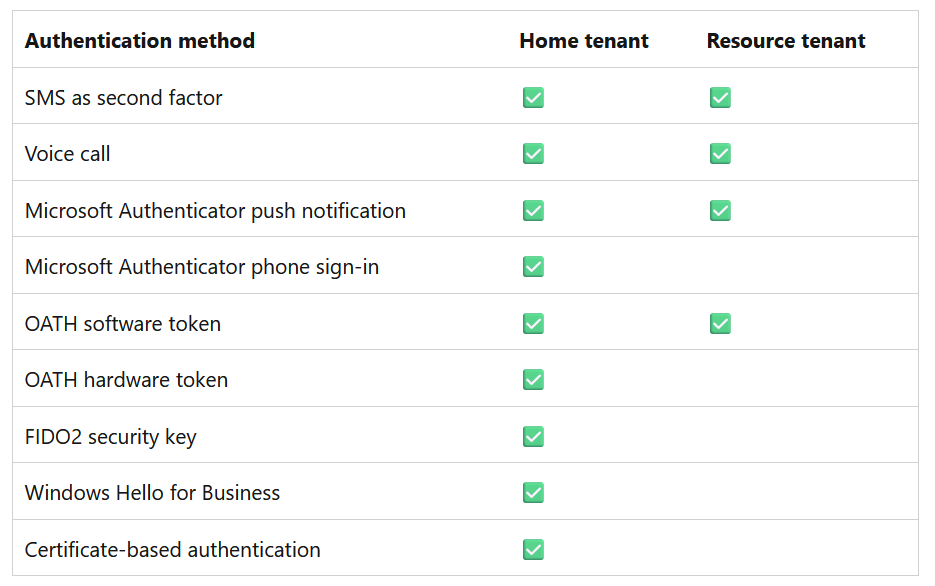
Task: Select the Certificate-based authentication row label
Action: [172, 550]
